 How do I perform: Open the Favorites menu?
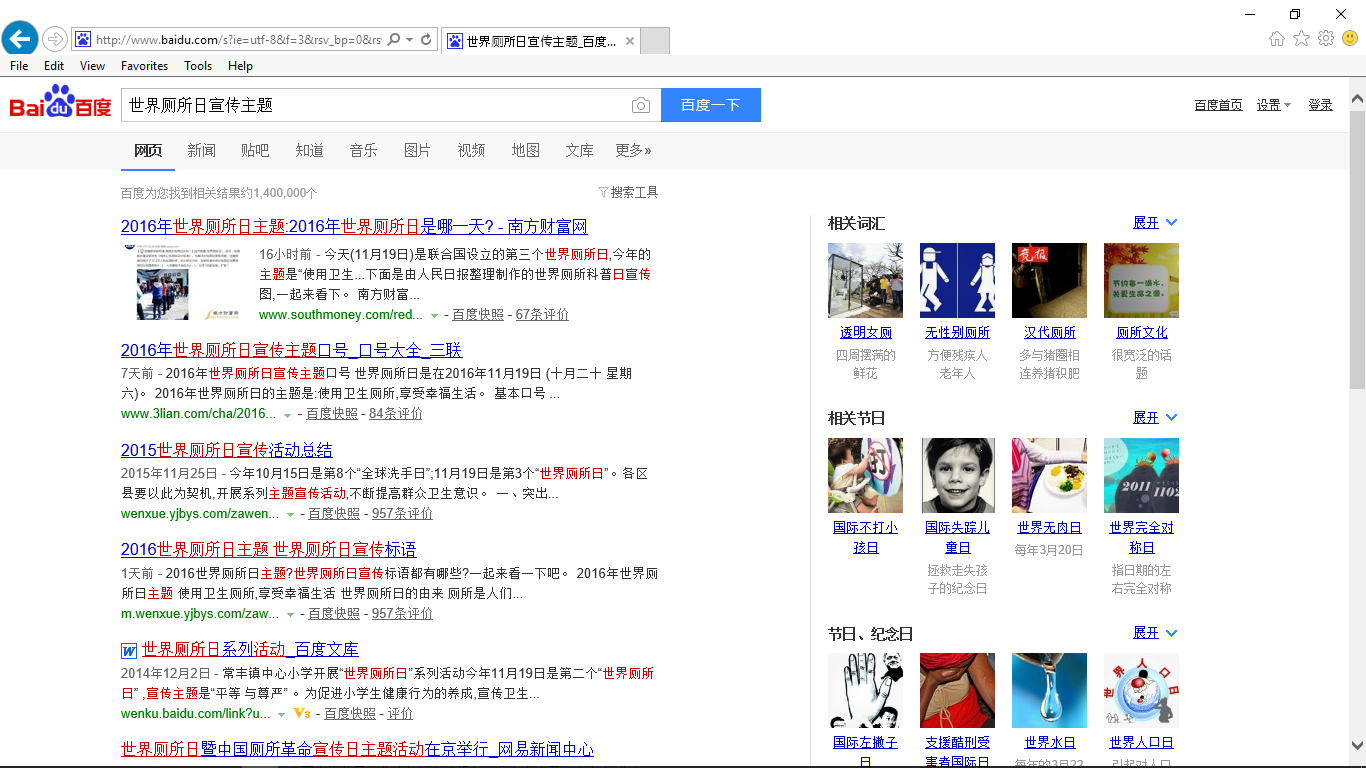click(x=144, y=66)
